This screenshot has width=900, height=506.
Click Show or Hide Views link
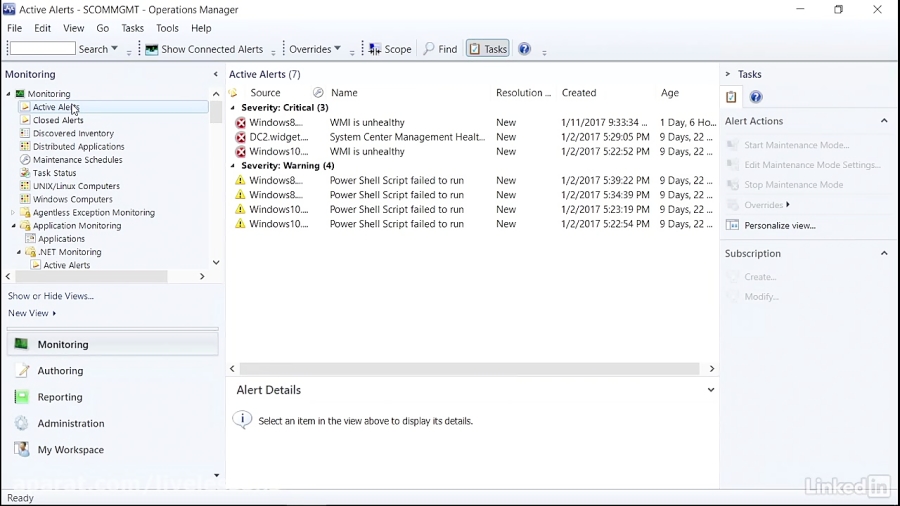(51, 296)
